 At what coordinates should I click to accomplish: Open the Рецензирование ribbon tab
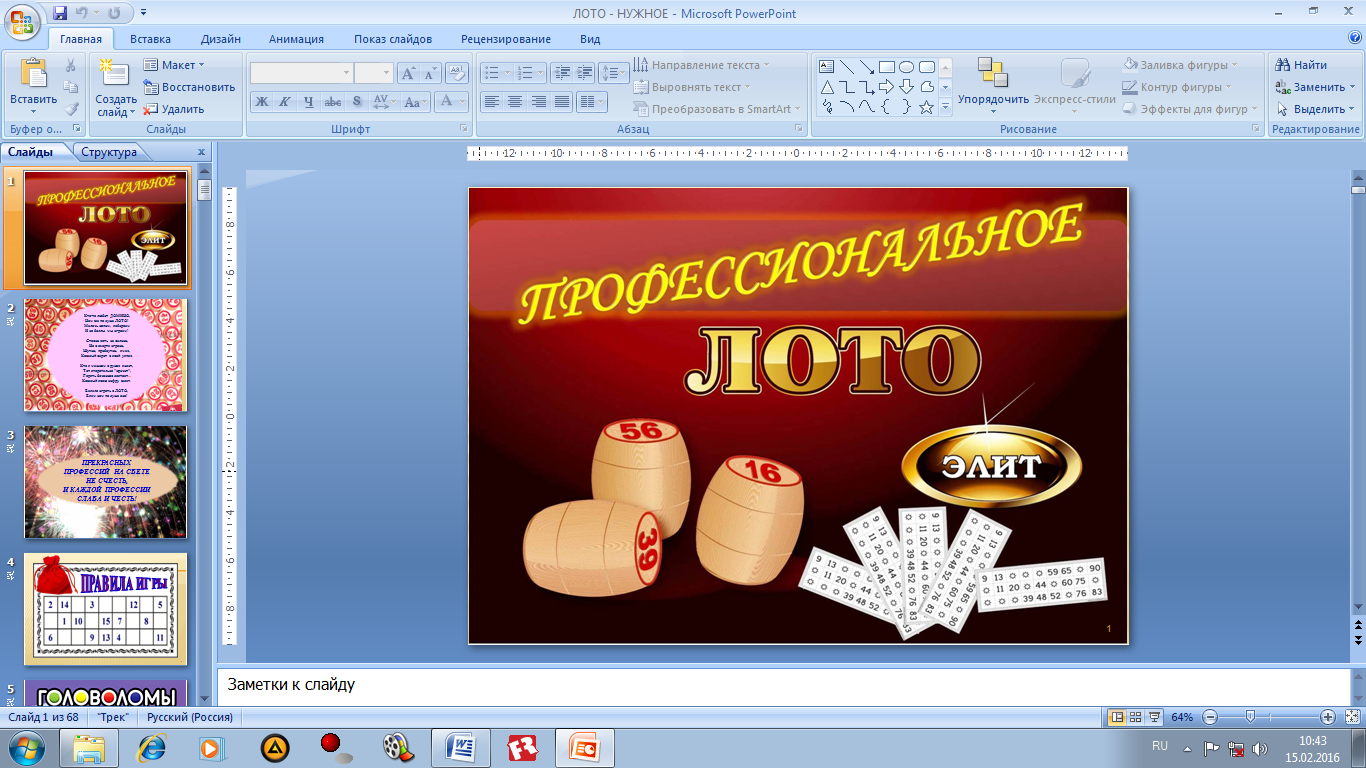pos(506,39)
